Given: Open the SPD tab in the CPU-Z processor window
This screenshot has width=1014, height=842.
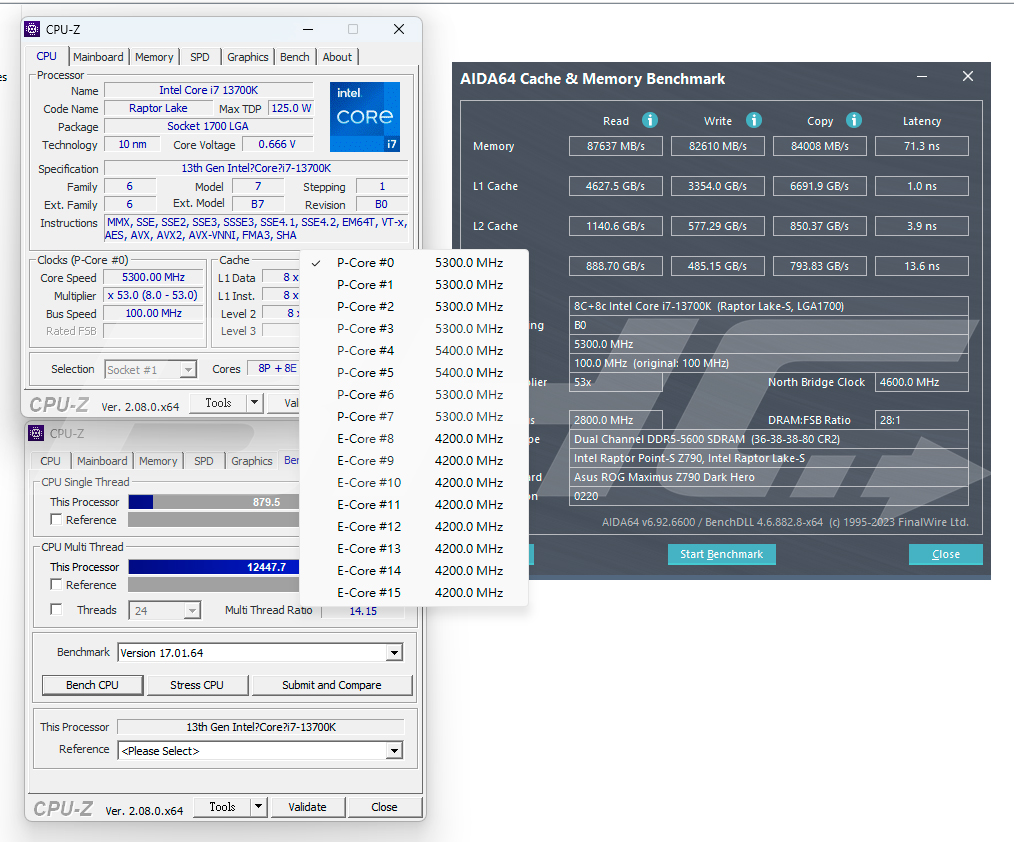Looking at the screenshot, I should pos(200,57).
